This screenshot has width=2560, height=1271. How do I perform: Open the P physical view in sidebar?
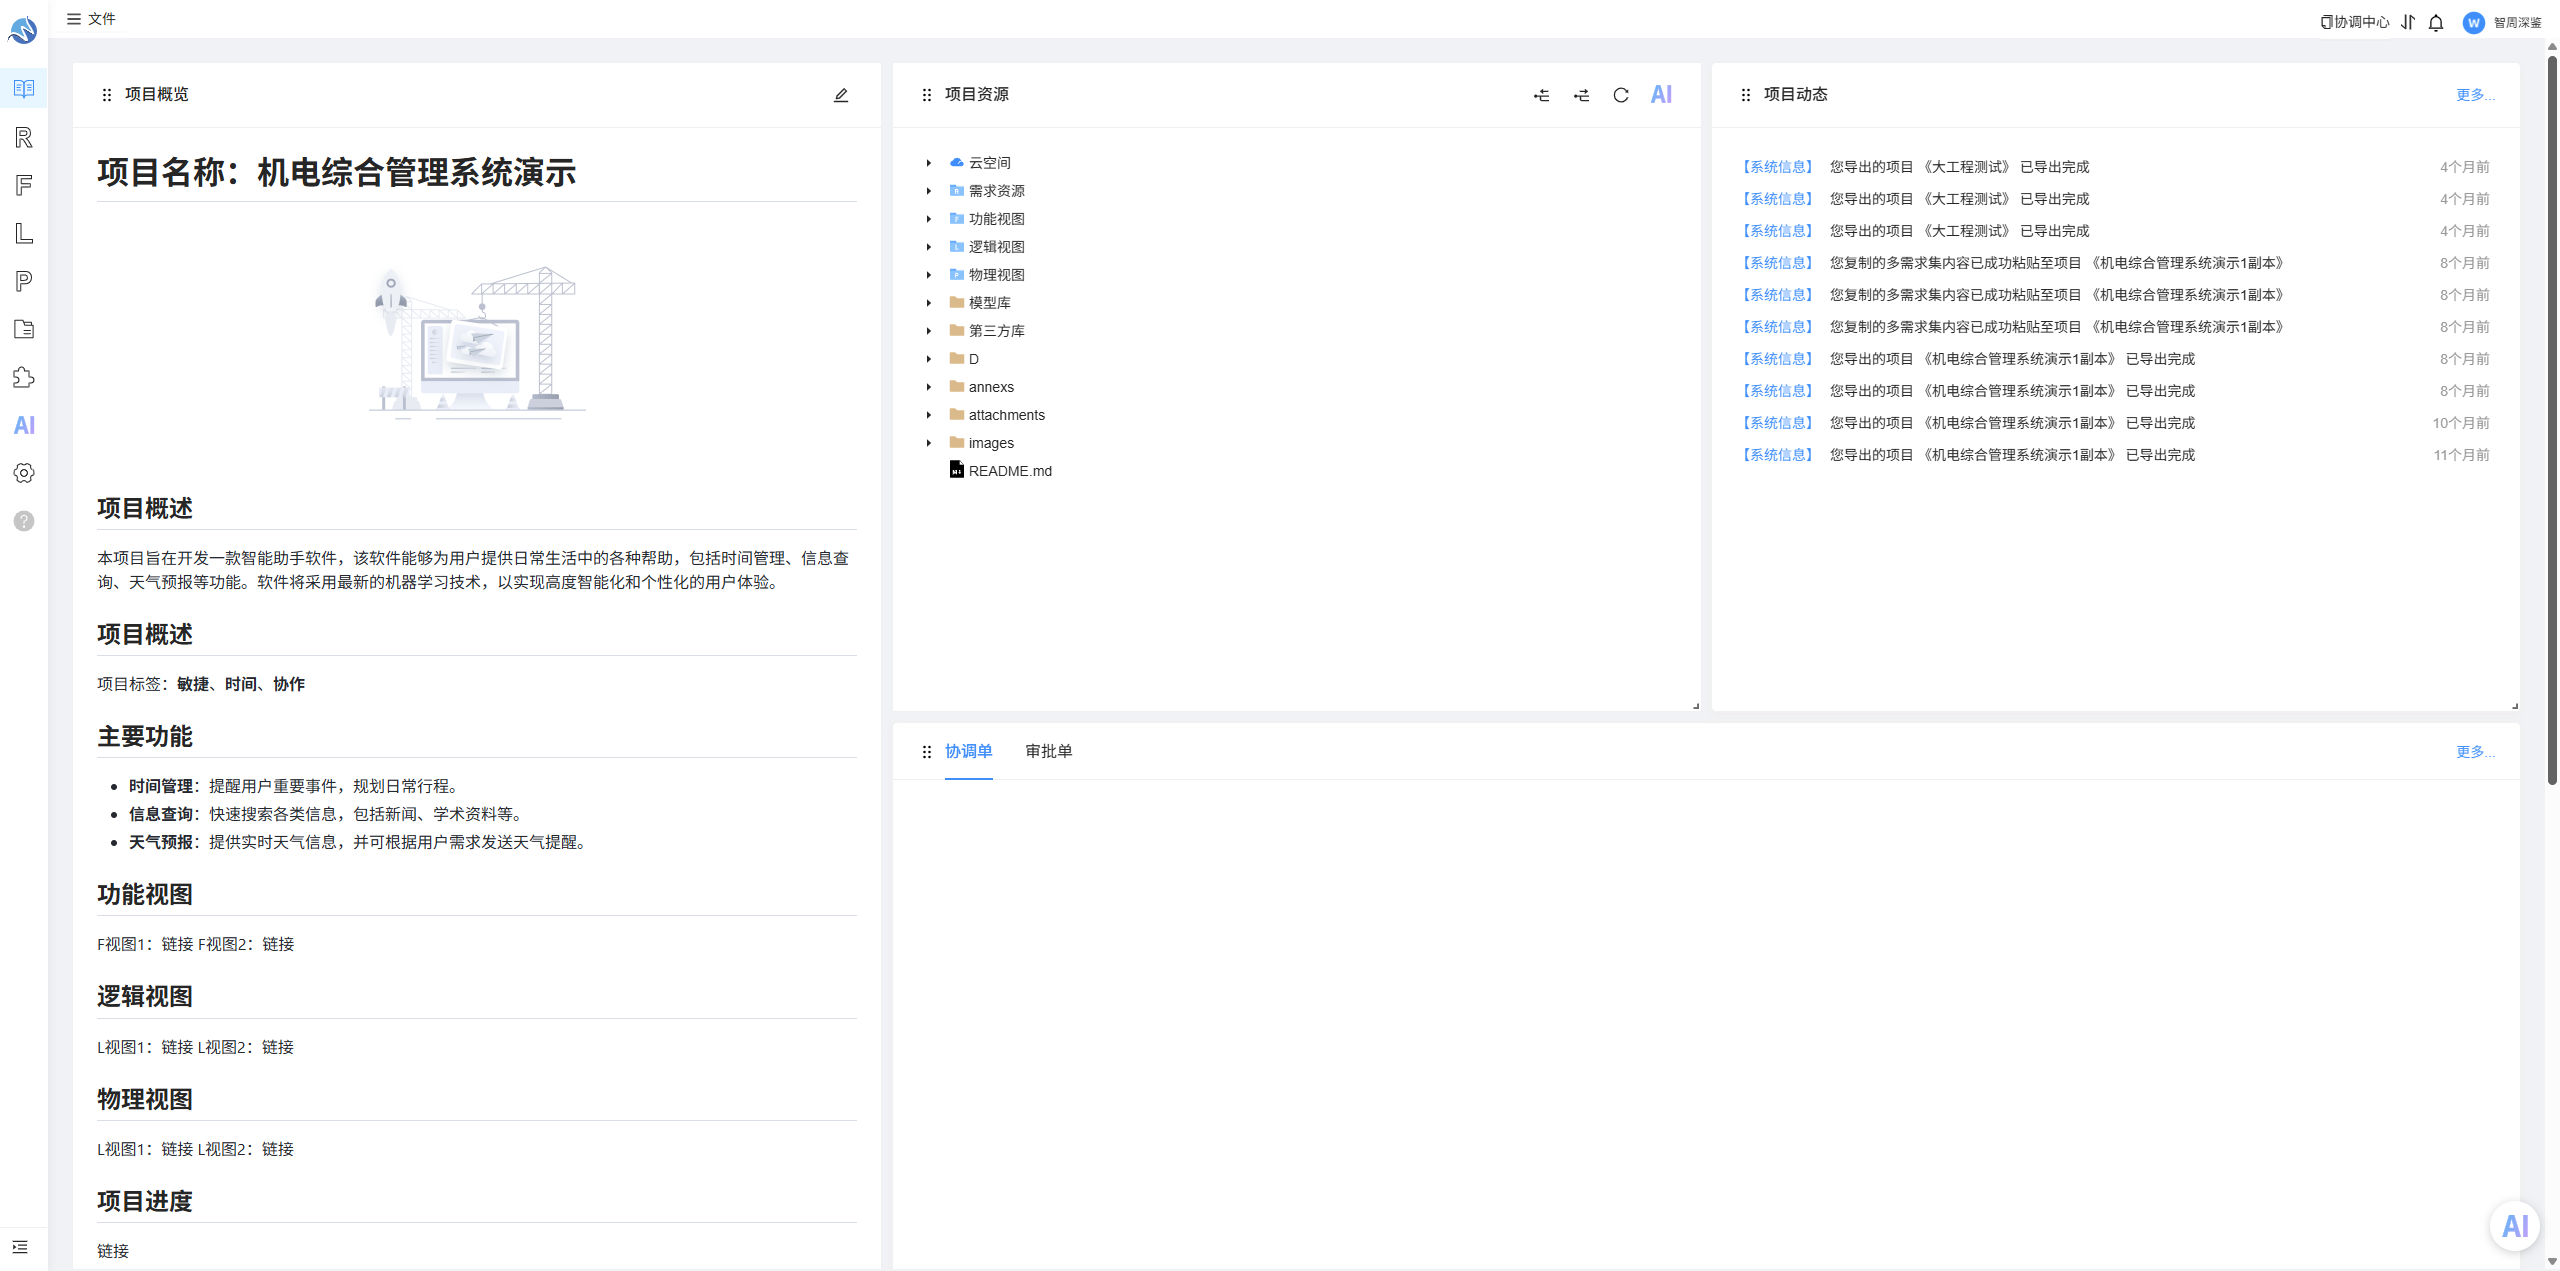24,281
